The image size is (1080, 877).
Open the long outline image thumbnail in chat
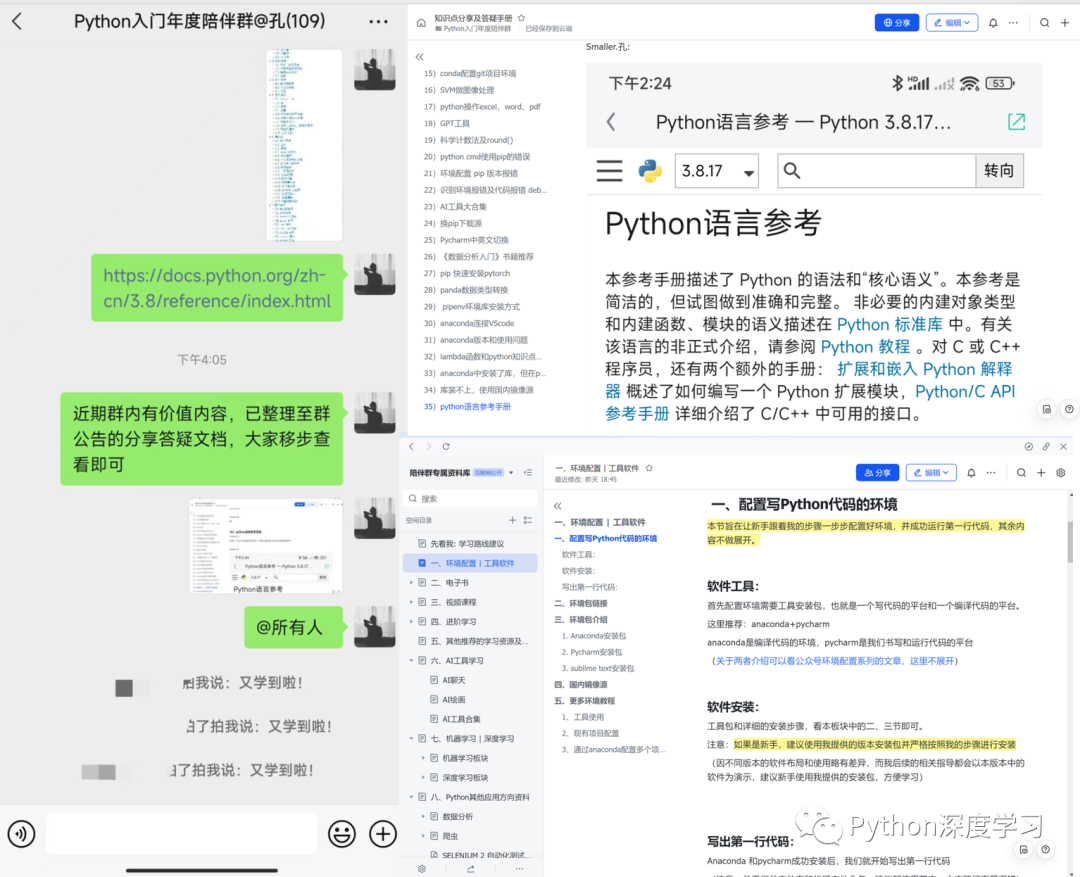pos(304,145)
